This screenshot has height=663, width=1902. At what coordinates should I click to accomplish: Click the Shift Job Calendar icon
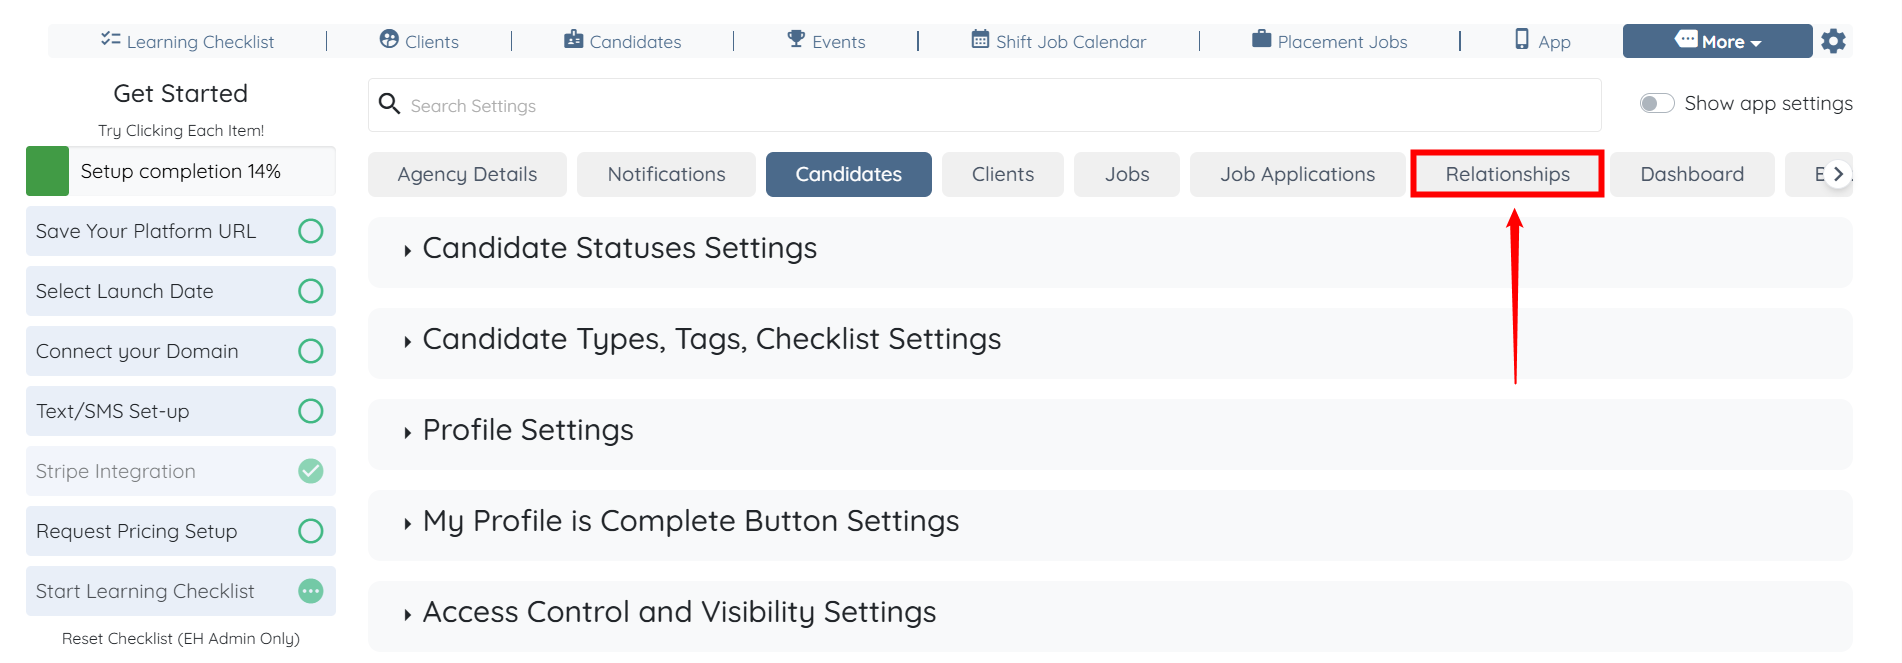point(980,39)
